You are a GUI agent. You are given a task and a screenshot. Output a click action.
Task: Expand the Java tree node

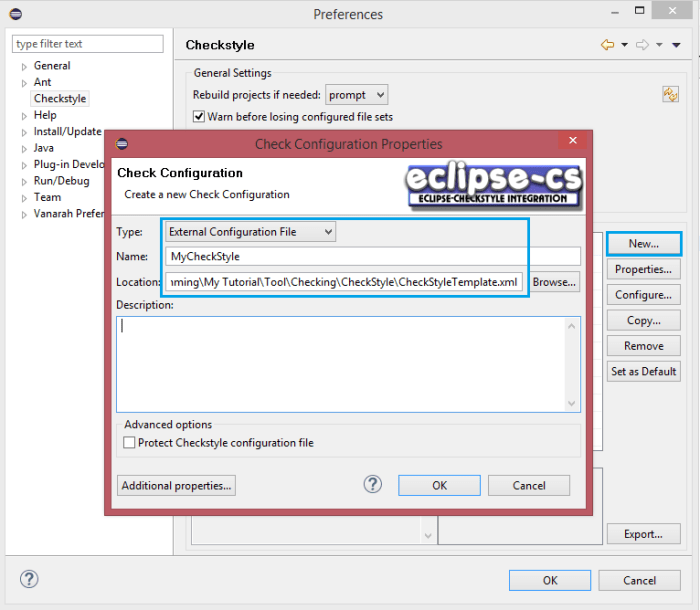coord(24,149)
